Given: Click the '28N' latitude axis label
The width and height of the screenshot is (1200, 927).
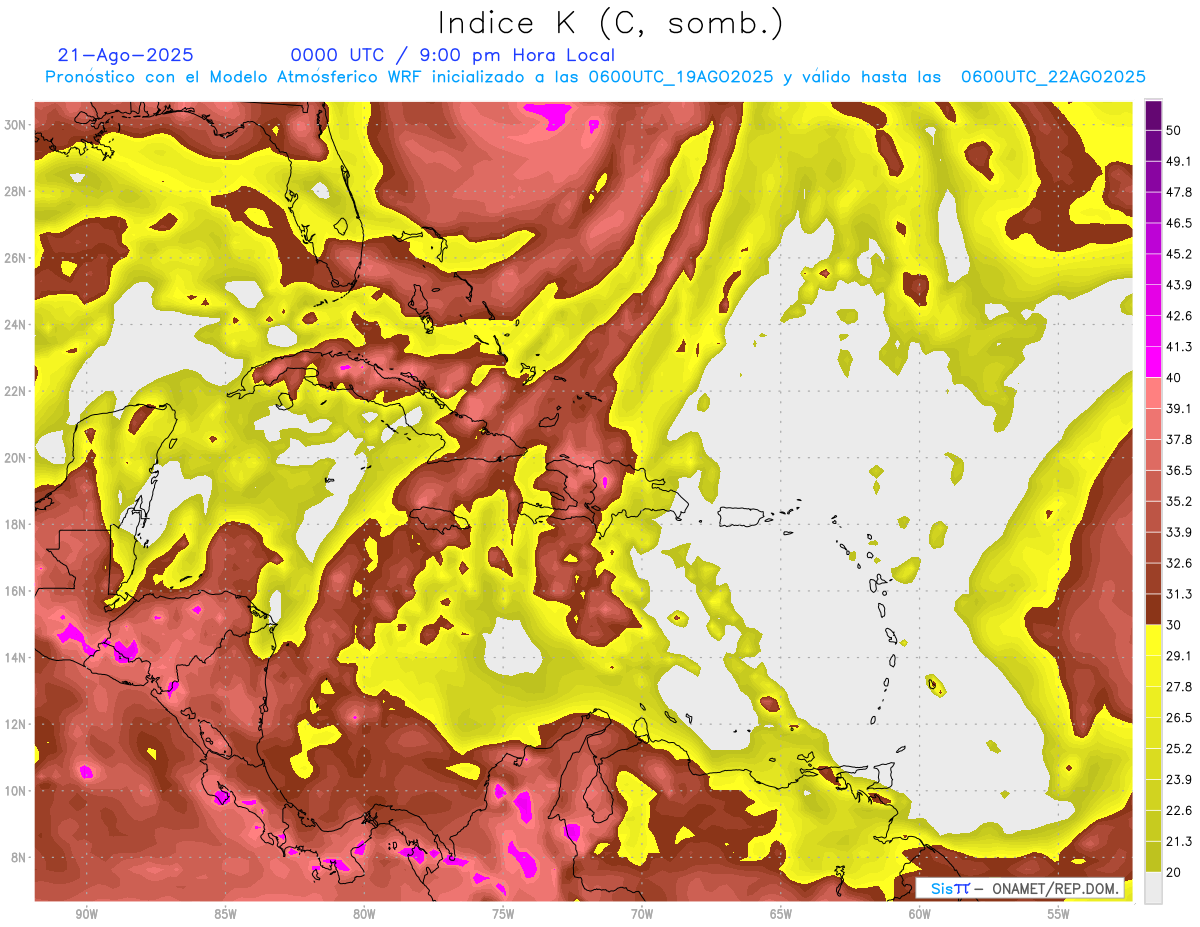Looking at the screenshot, I should [16, 191].
